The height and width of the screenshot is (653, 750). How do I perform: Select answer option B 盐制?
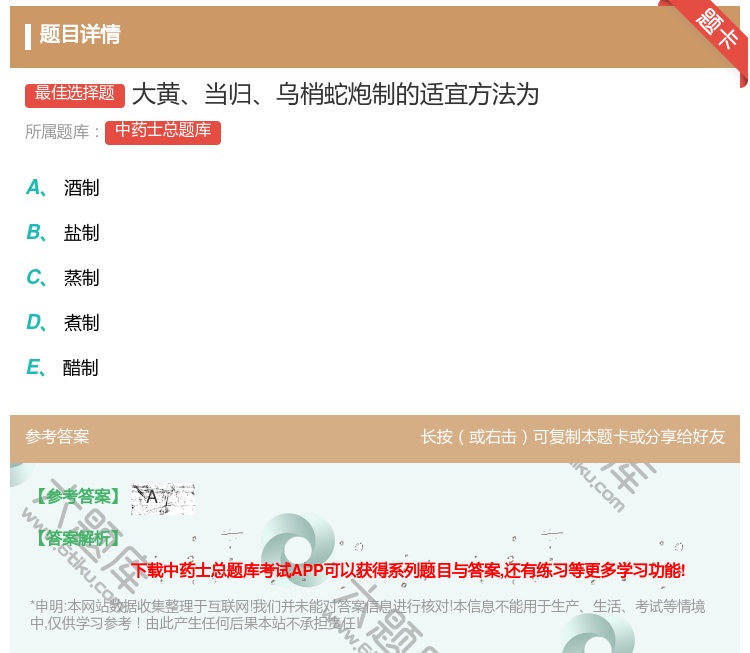(x=63, y=232)
